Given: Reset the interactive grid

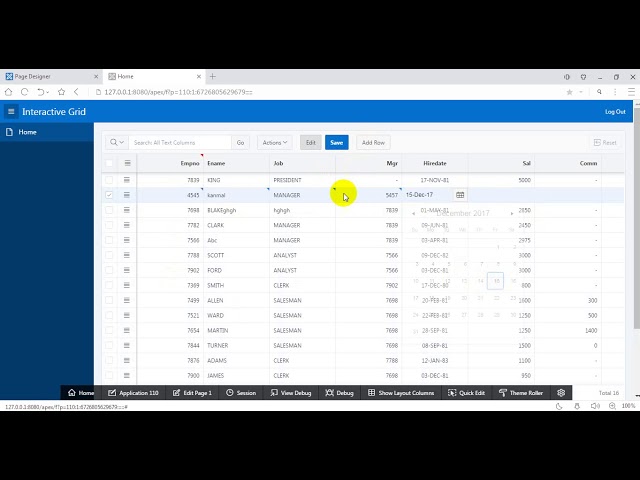Looking at the screenshot, I should coord(605,142).
